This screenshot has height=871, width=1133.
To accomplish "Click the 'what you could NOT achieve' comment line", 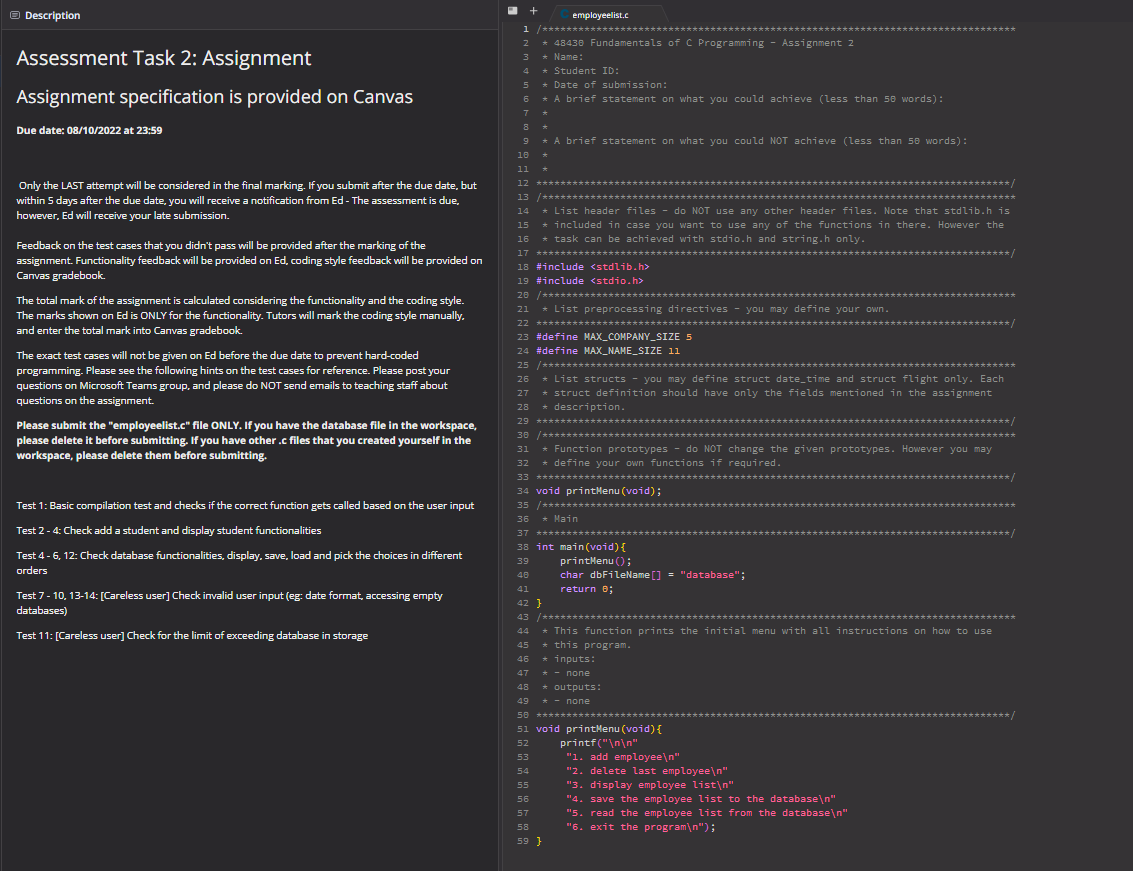I will coord(754,141).
